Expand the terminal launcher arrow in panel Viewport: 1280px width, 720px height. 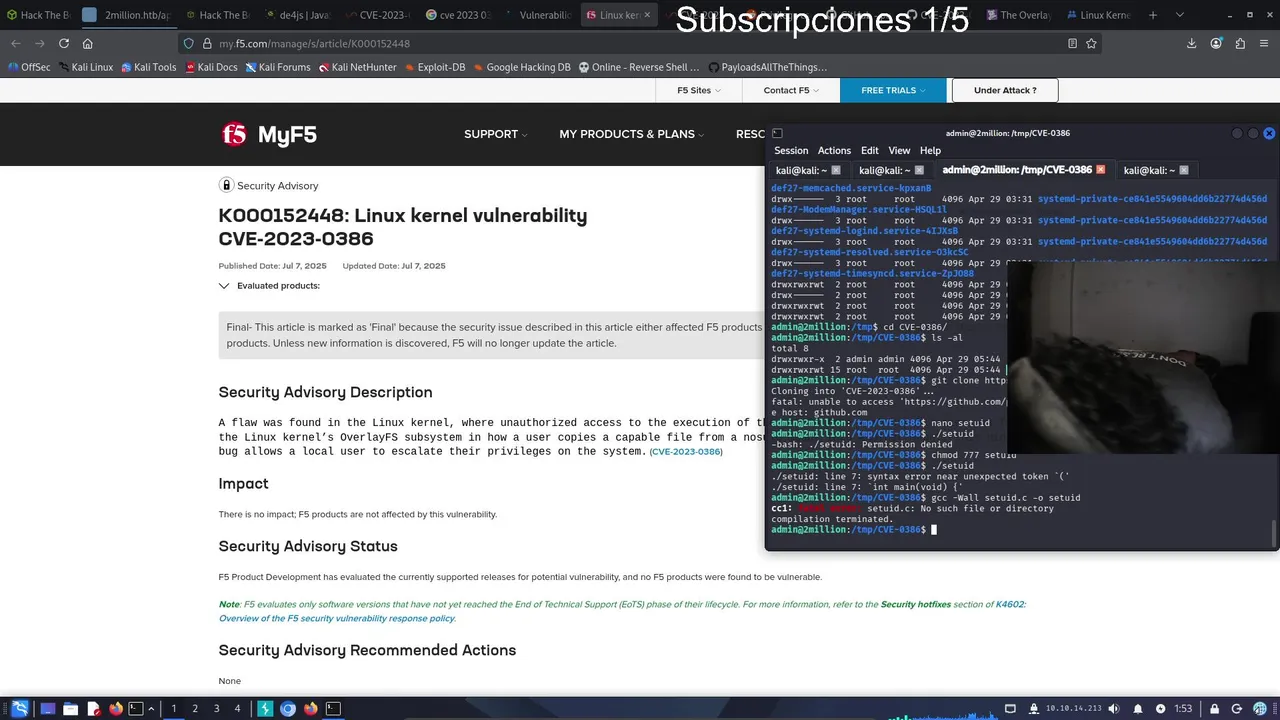(152, 708)
